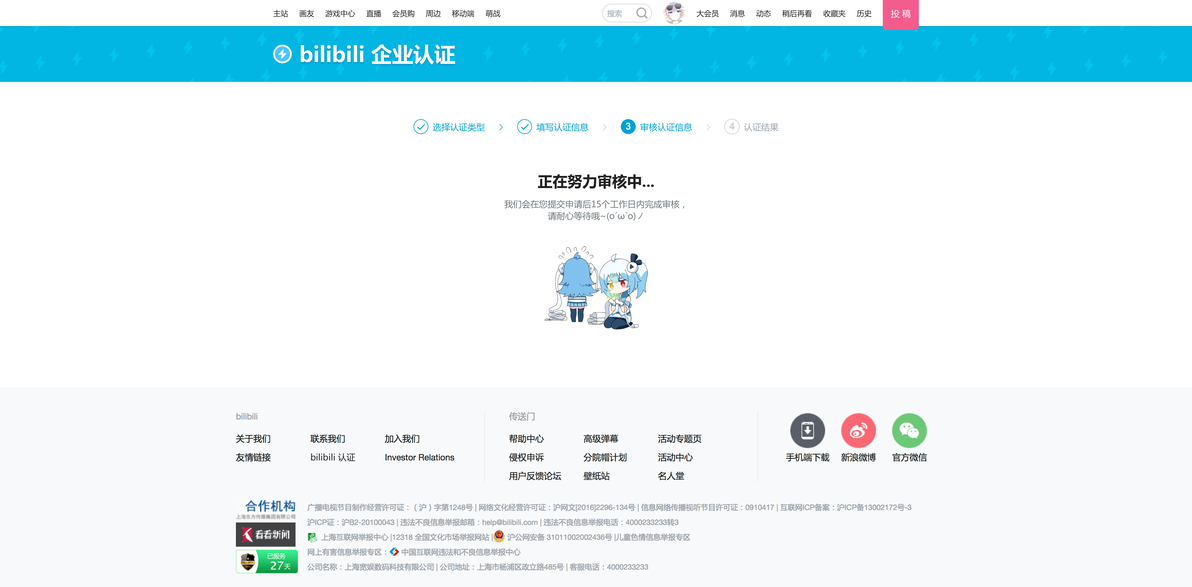
Task: Click the 认证结果 step label
Action: pyautogui.click(x=761, y=127)
